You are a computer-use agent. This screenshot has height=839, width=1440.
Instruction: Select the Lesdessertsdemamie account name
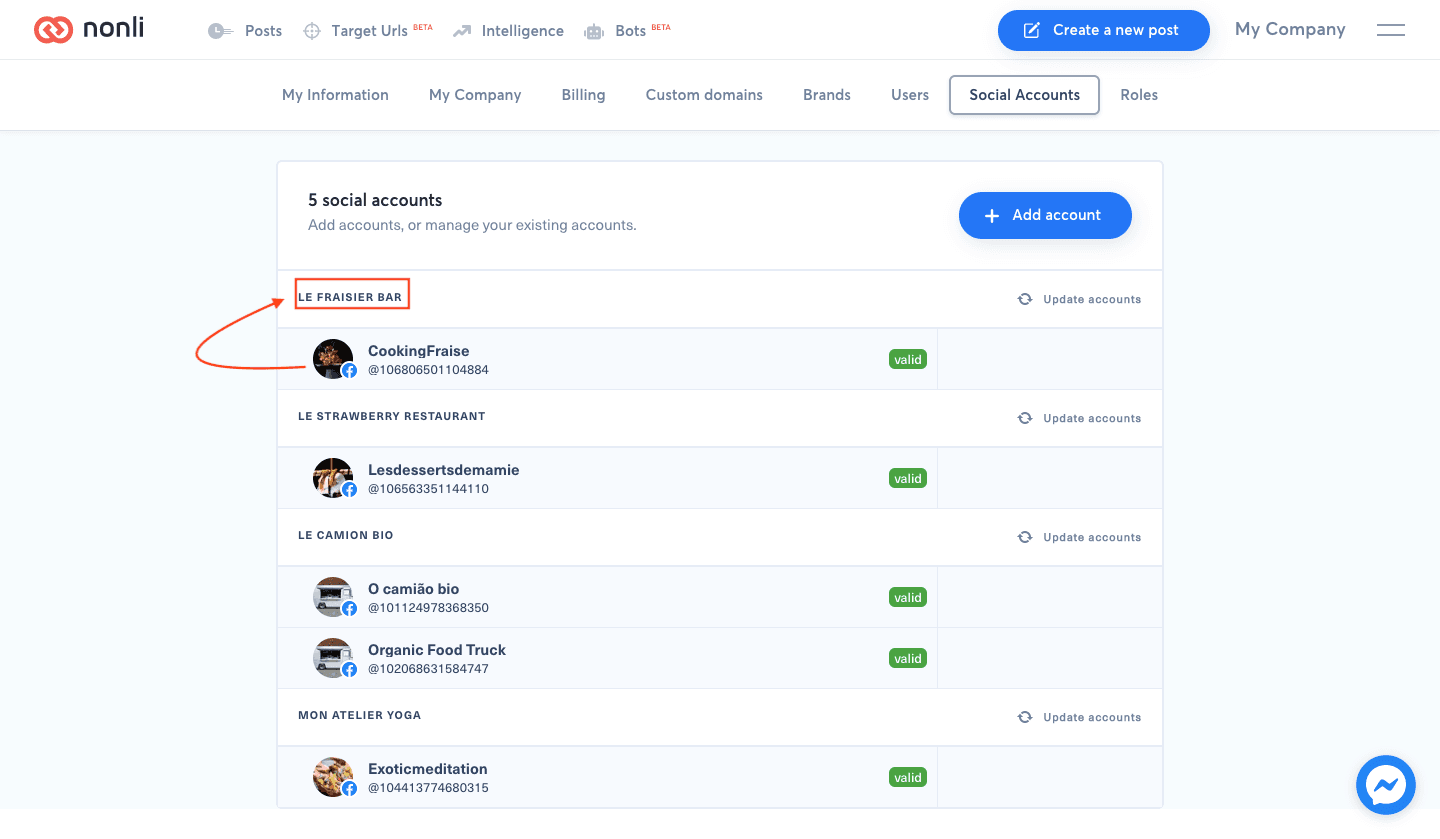pos(443,470)
